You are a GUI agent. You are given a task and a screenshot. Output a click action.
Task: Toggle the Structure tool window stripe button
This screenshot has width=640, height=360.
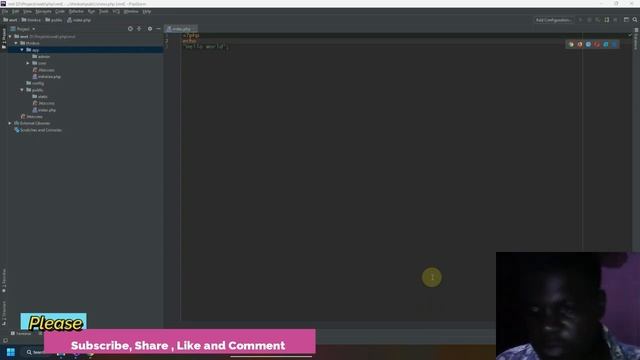(x=4, y=313)
